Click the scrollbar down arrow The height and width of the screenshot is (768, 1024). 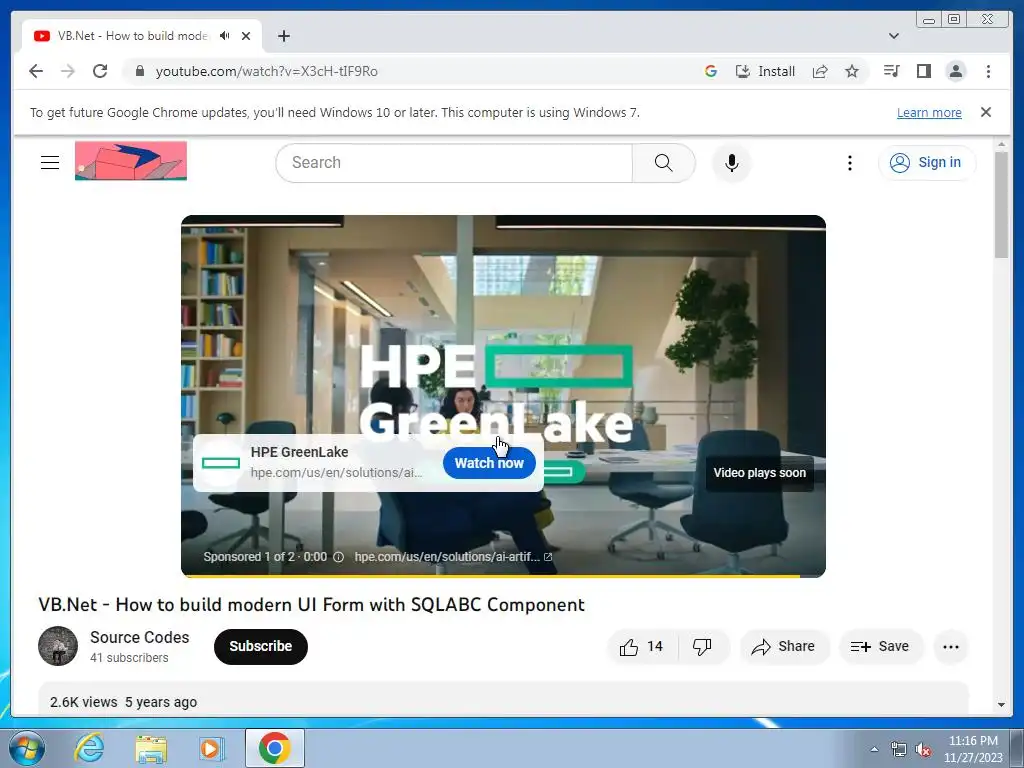pyautogui.click(x=1001, y=705)
